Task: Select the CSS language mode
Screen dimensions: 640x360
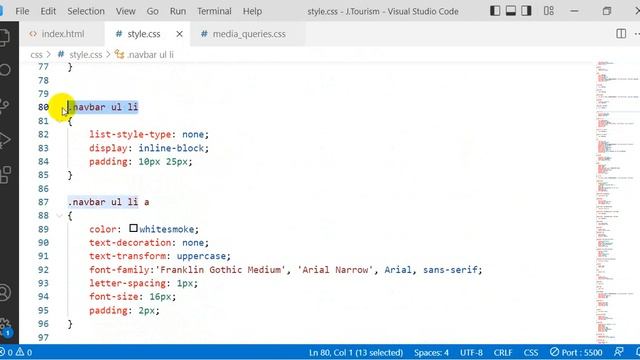Action: (x=531, y=352)
